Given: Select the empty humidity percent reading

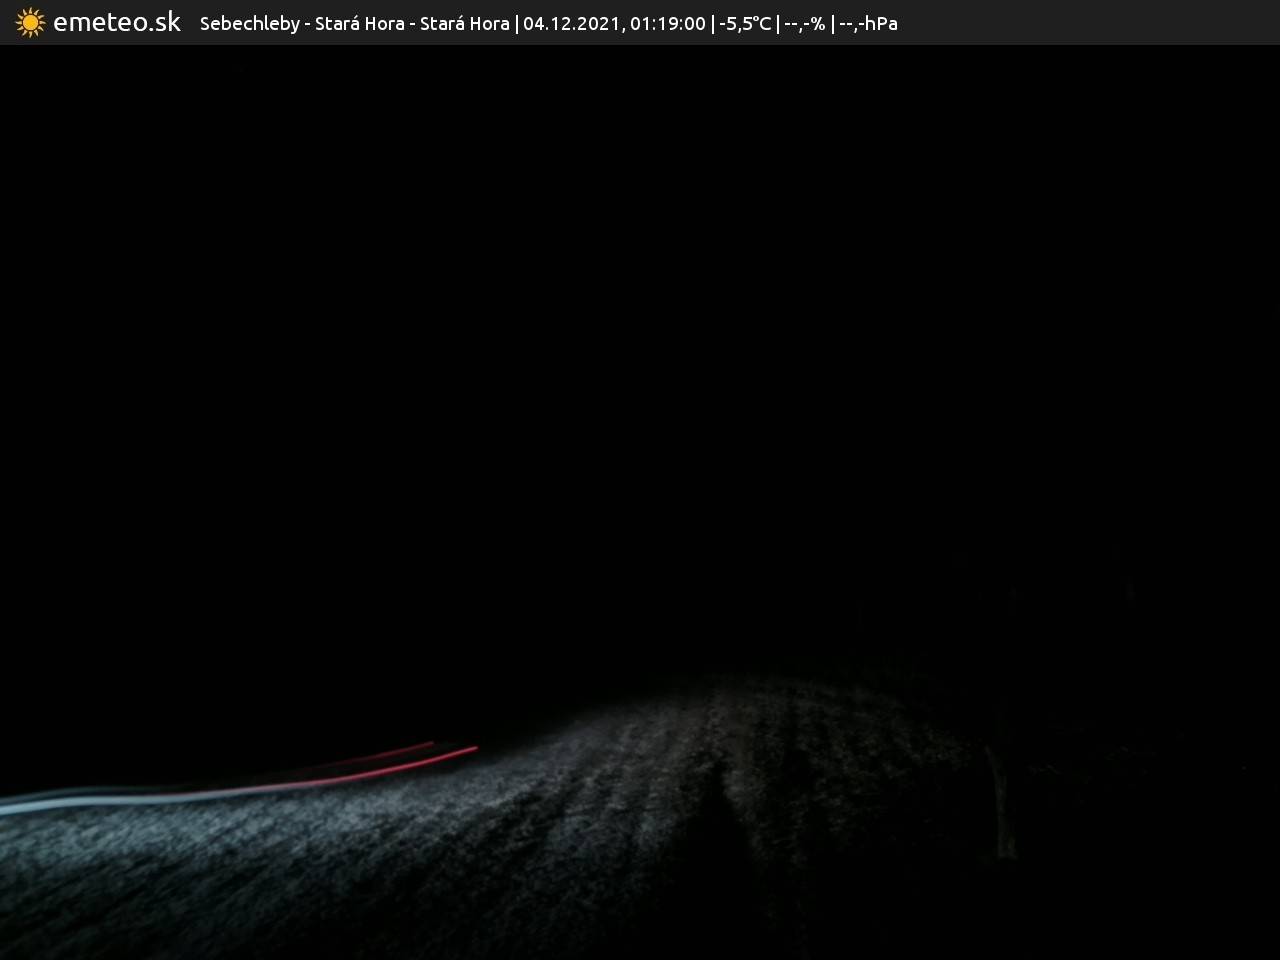Looking at the screenshot, I should coord(805,23).
